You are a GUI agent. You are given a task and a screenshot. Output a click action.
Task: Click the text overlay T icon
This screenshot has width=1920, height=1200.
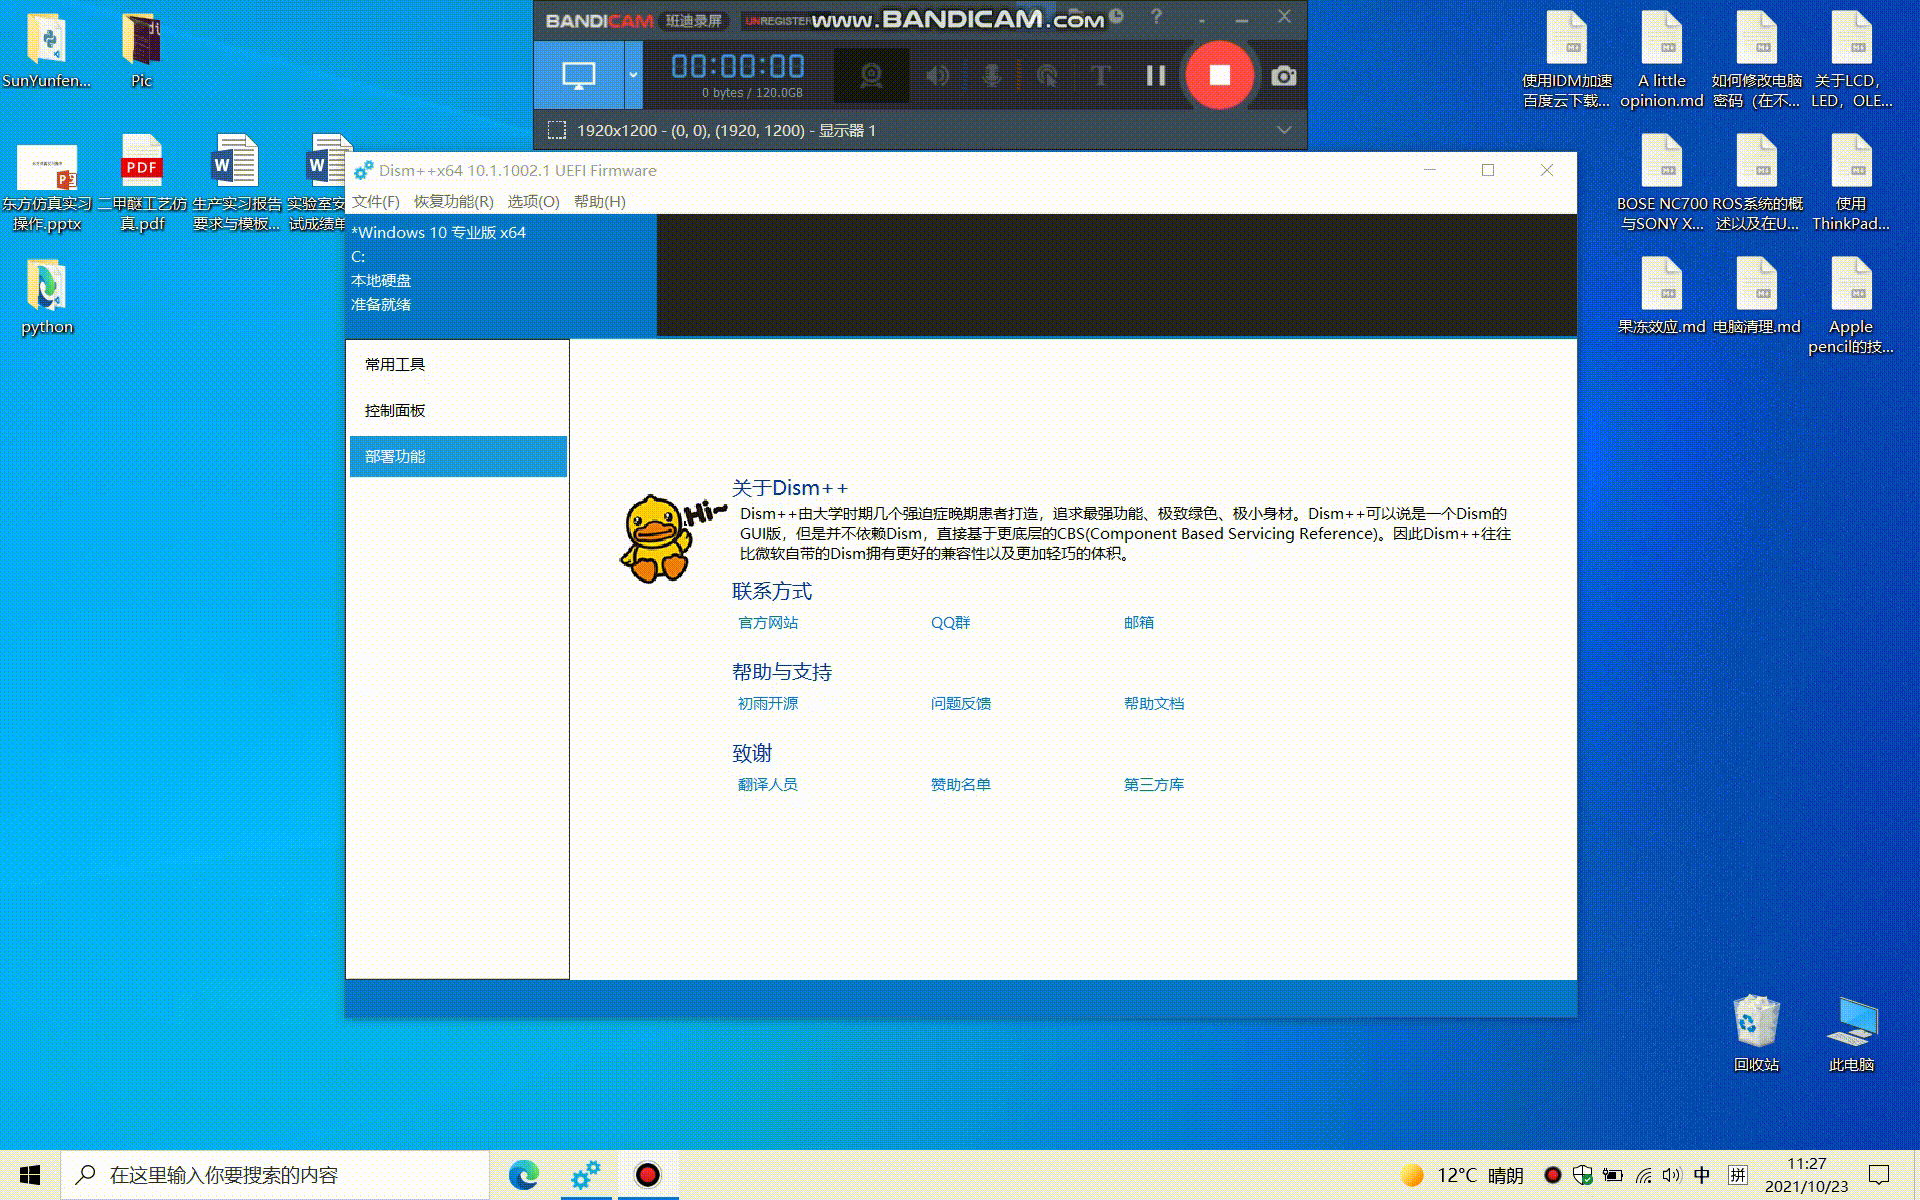[x=1100, y=76]
